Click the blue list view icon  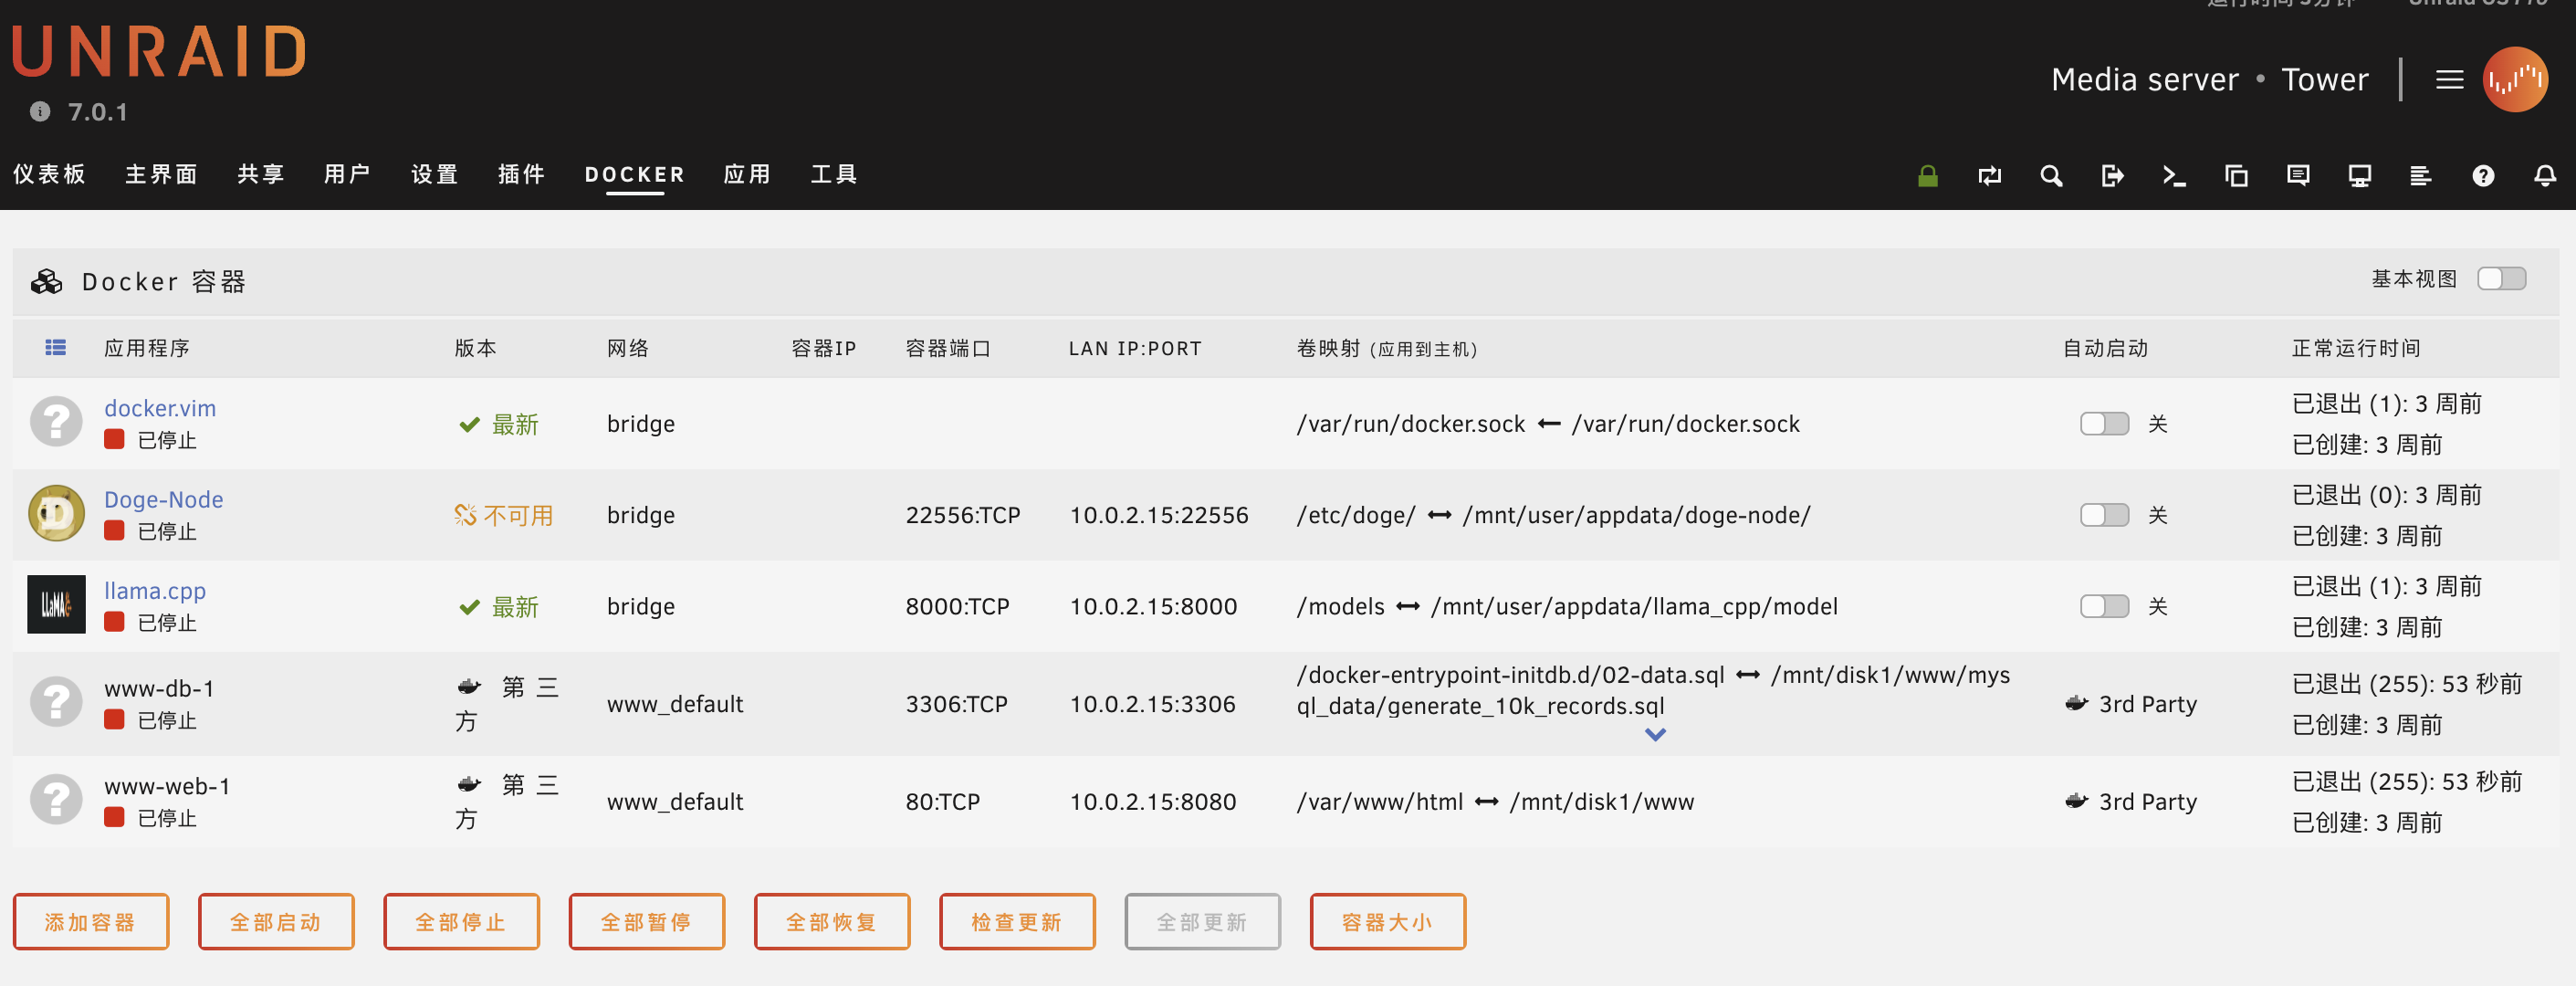tap(55, 347)
